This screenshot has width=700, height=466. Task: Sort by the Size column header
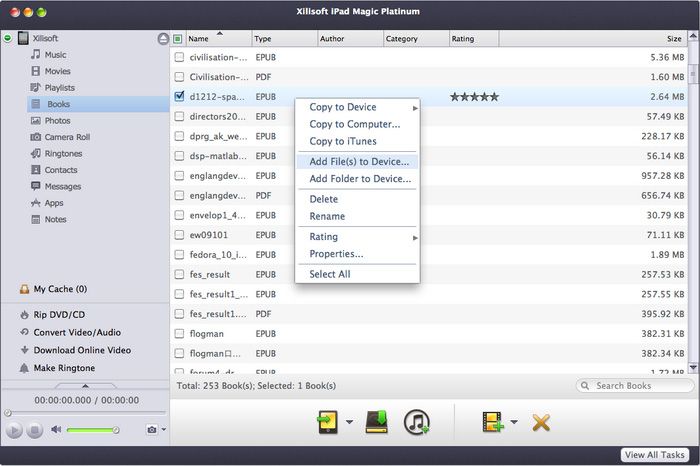point(592,39)
